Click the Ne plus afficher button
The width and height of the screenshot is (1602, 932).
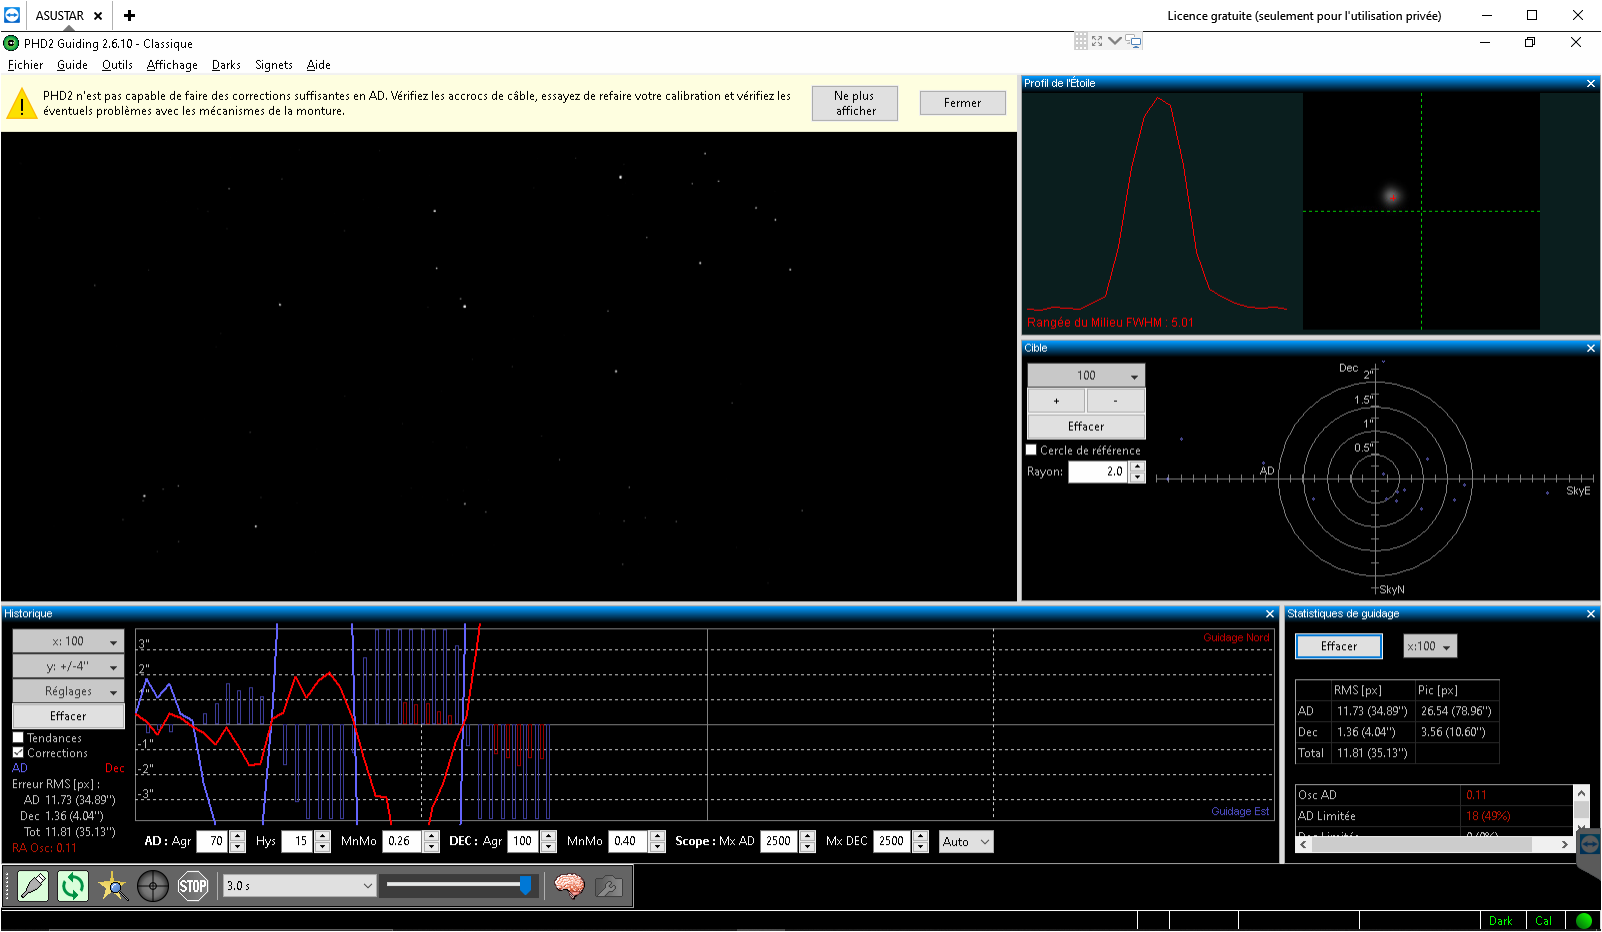coord(855,103)
